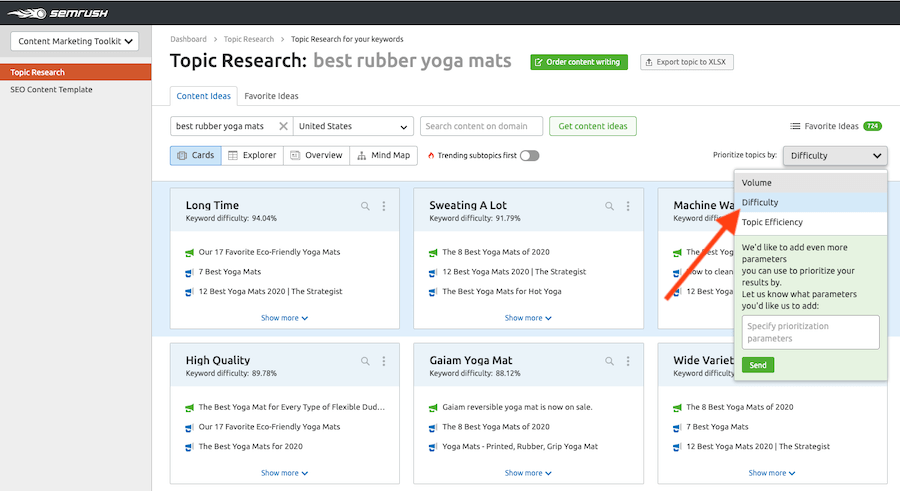
Task: Switch to Mind Map view
Action: coord(383,156)
